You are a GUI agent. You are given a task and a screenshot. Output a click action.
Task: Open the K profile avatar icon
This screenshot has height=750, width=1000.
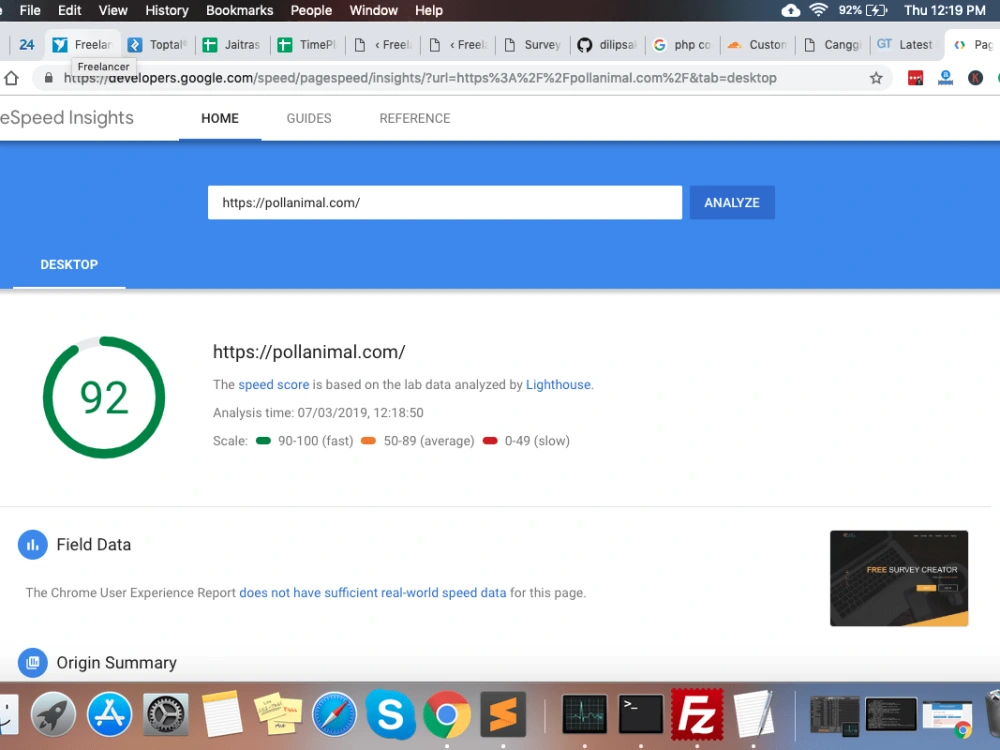click(975, 78)
